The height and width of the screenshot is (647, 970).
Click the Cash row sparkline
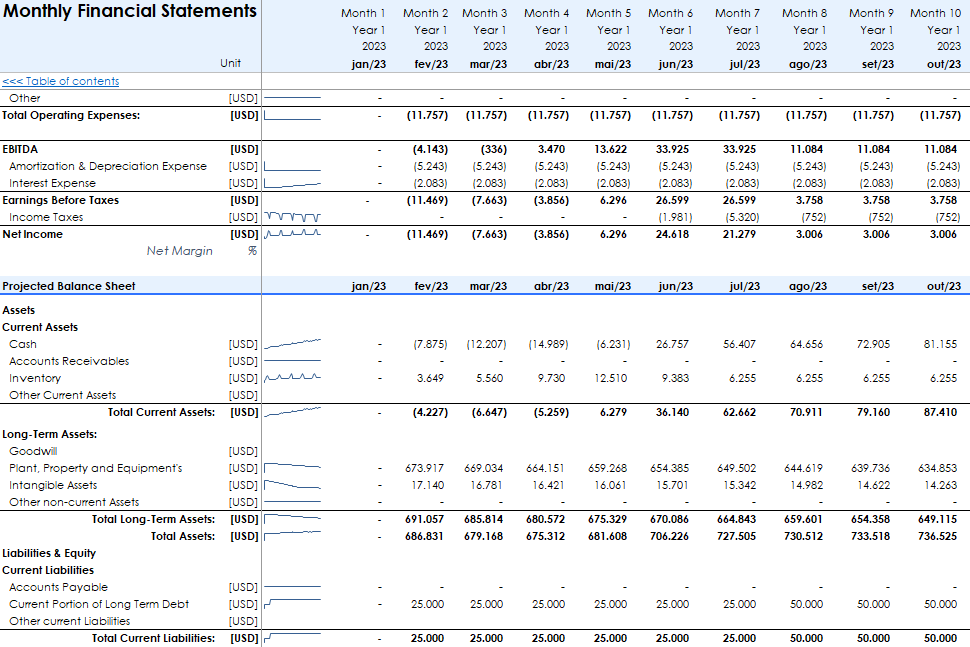tap(292, 344)
